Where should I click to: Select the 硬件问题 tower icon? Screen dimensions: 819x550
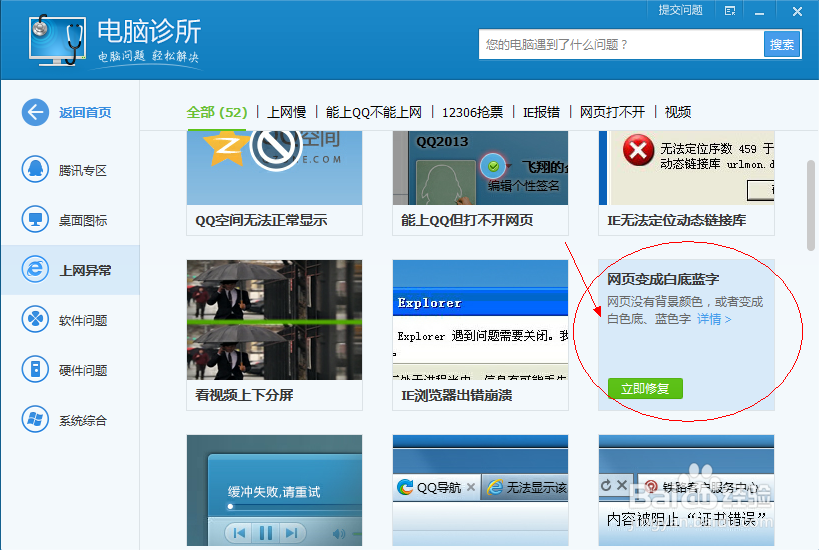pyautogui.click(x=35, y=370)
